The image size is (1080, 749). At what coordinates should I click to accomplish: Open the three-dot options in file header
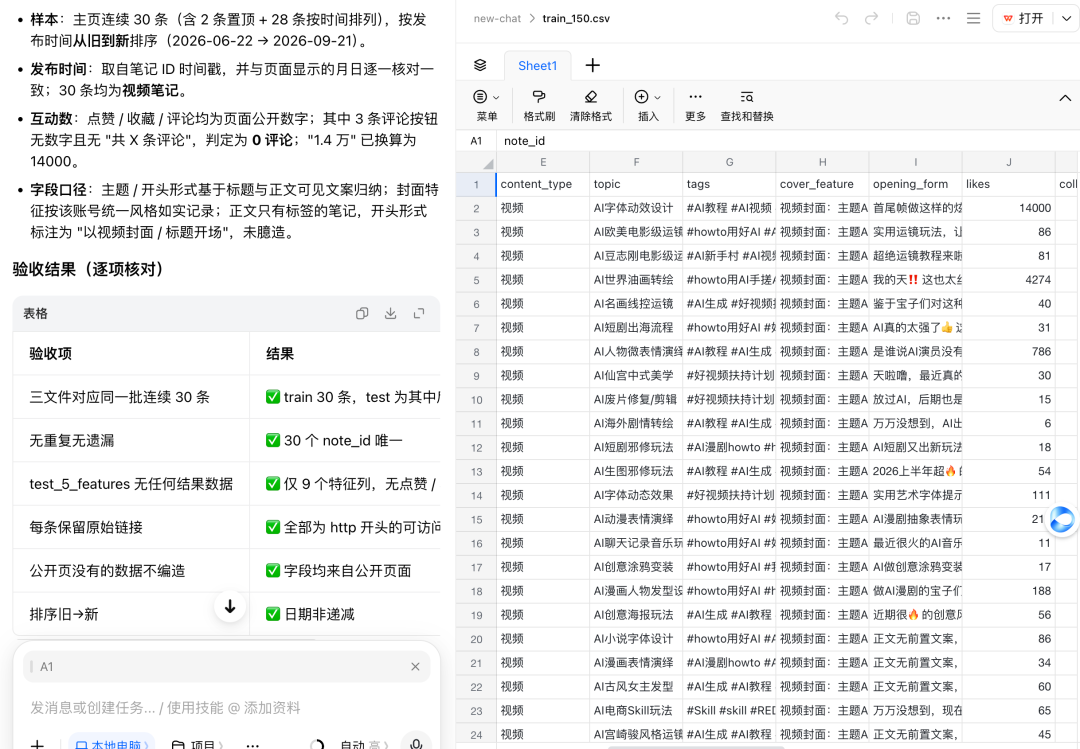[944, 19]
